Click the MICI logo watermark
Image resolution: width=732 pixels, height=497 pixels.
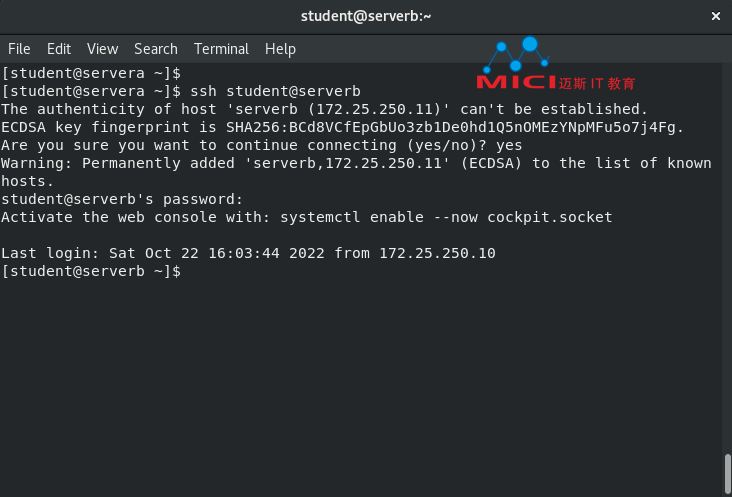556,64
